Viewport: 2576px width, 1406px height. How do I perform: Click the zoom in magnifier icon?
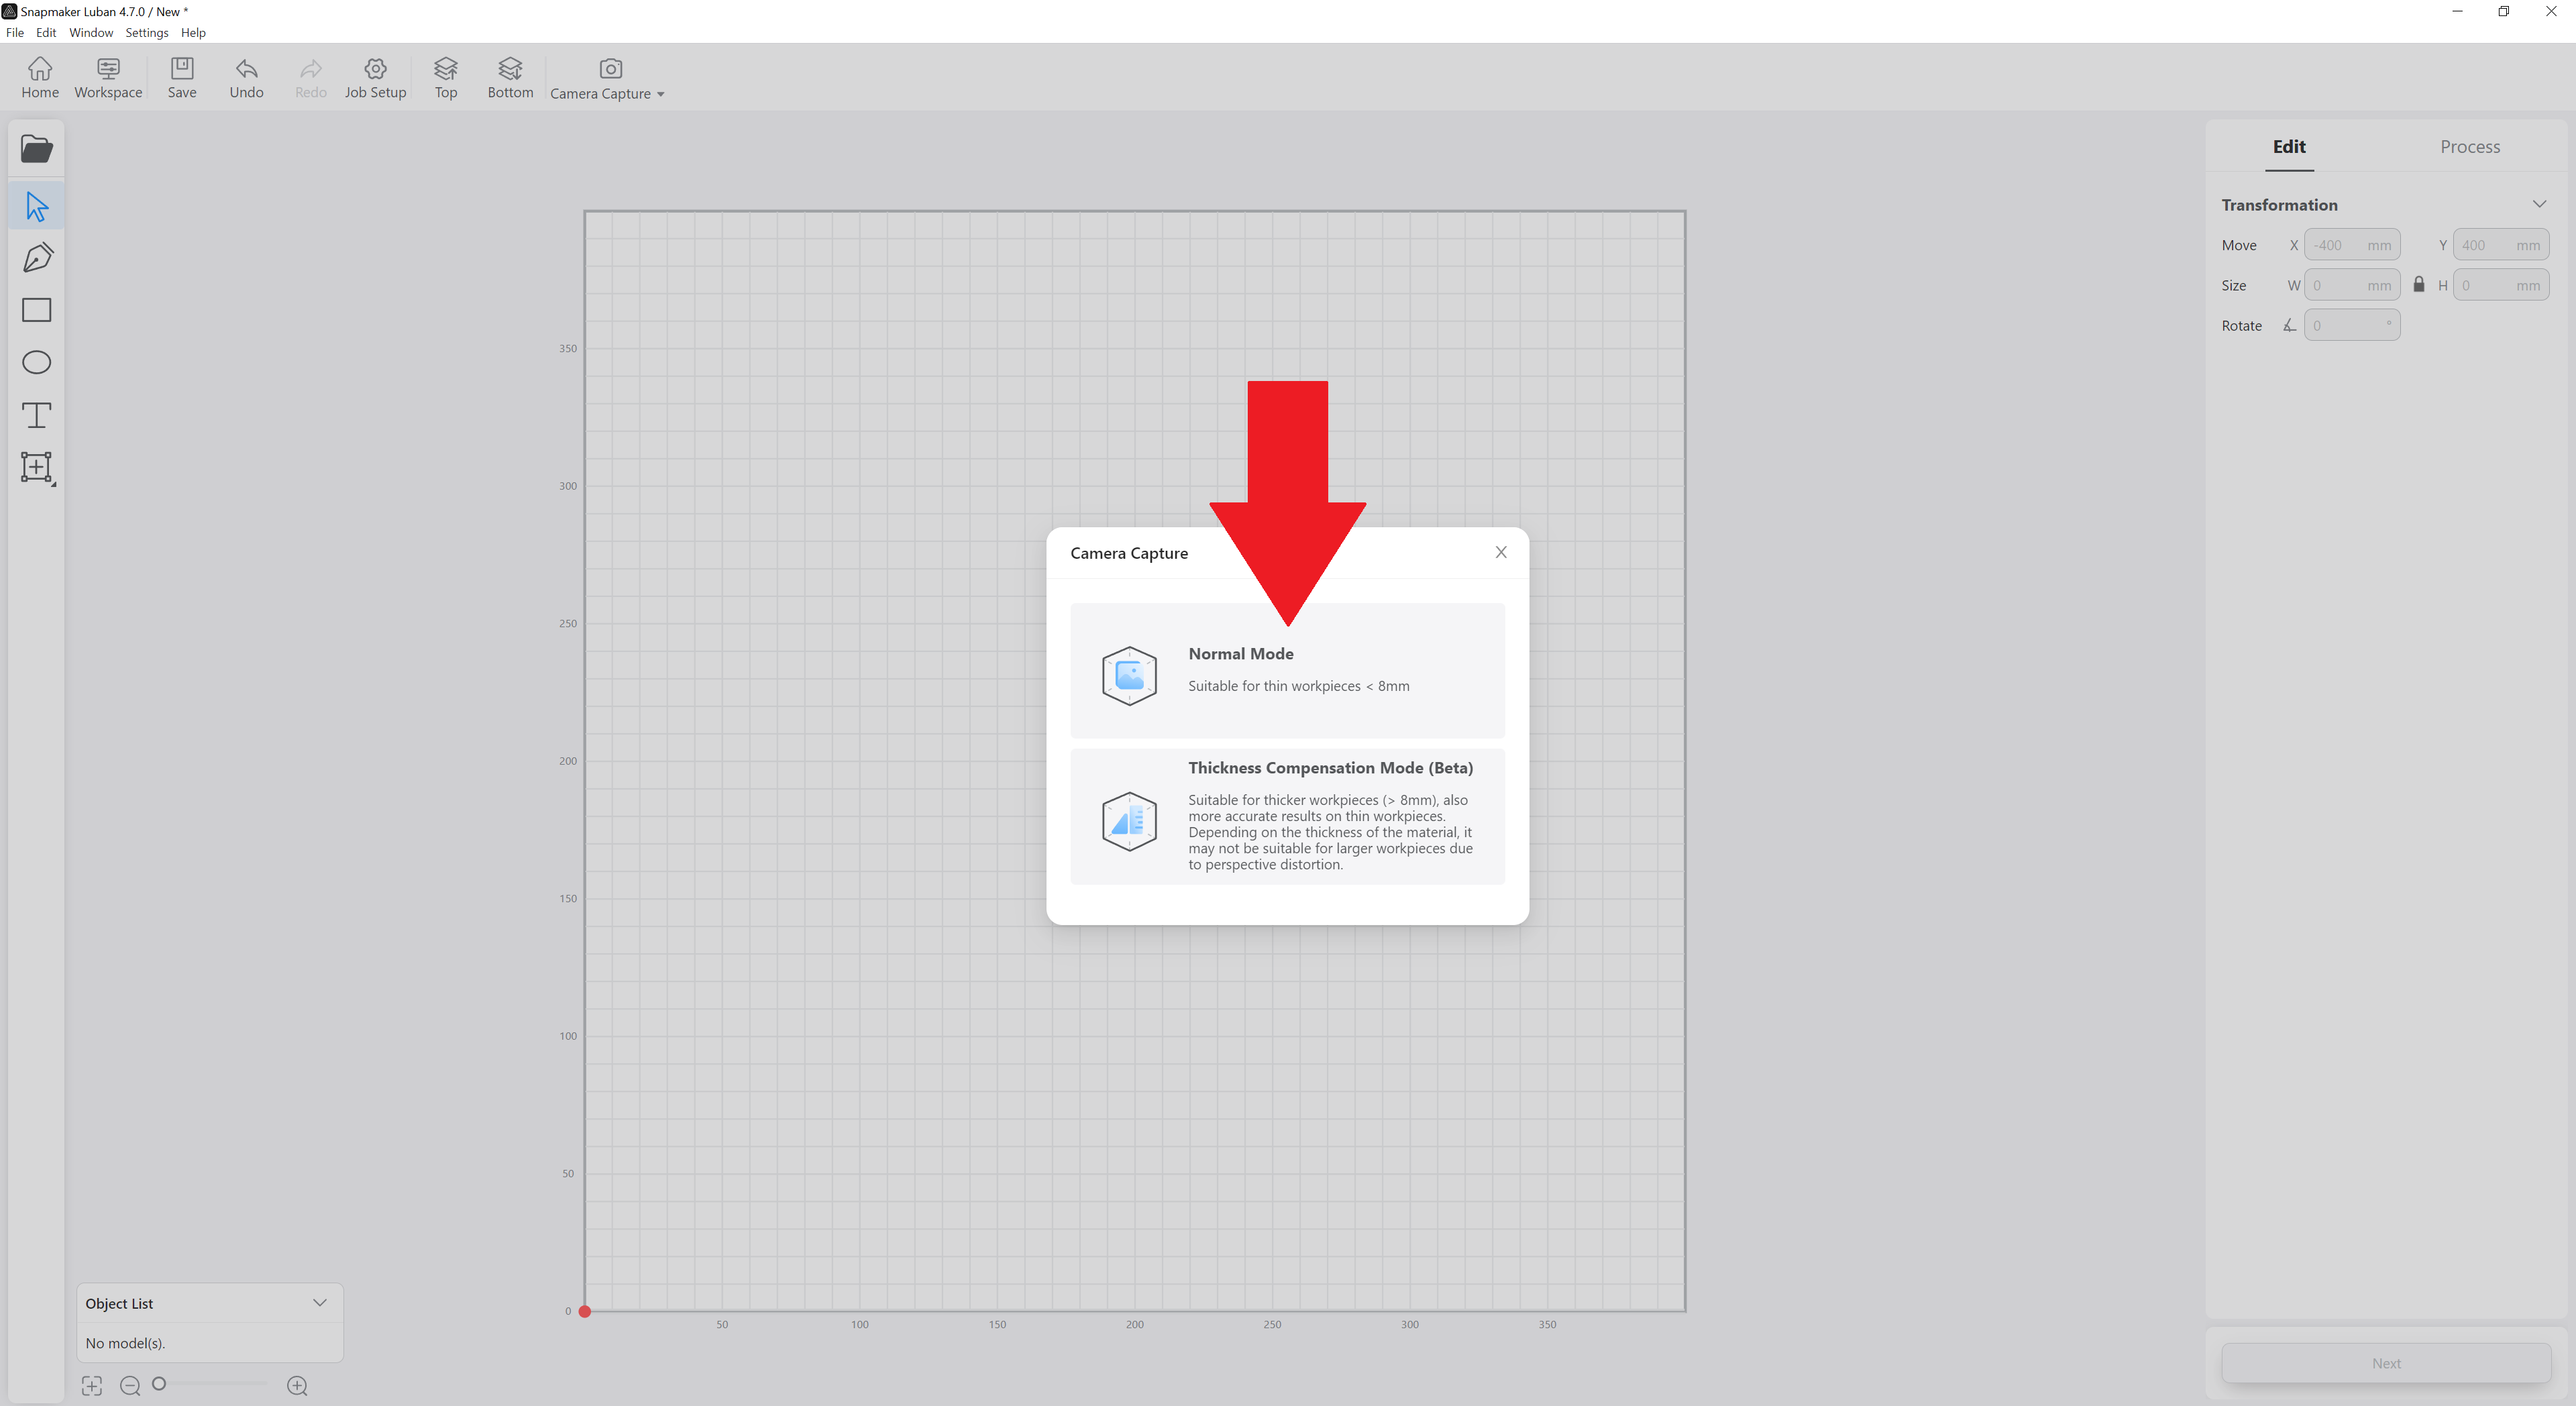[x=297, y=1385]
